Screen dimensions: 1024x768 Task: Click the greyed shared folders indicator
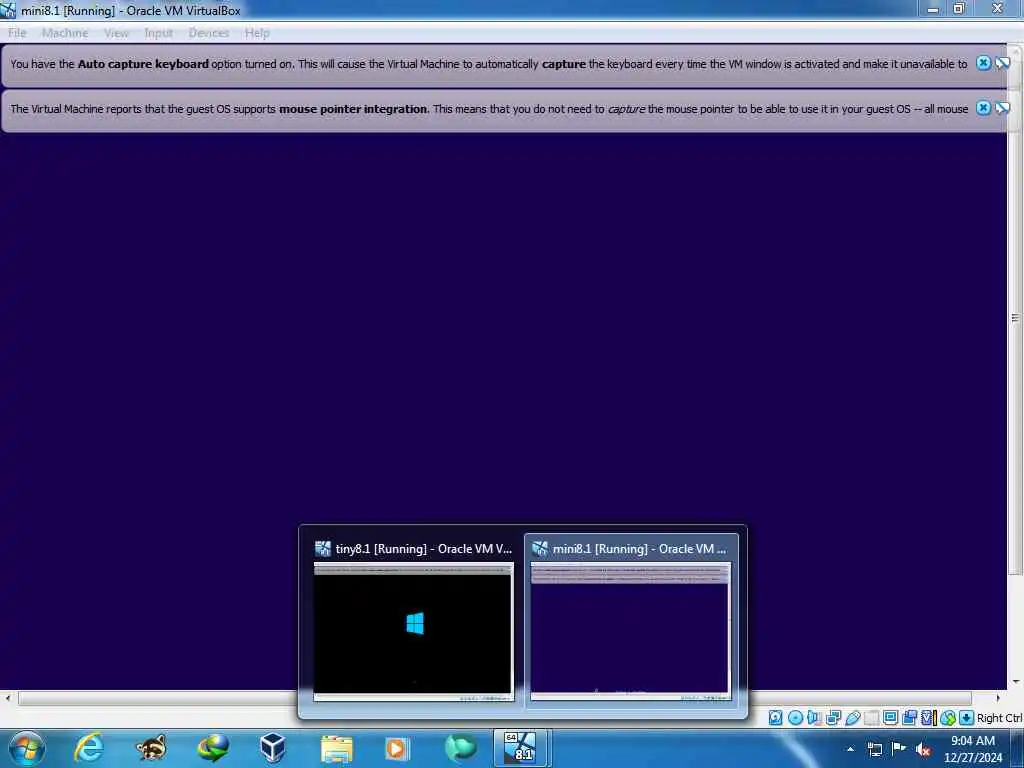[871, 718]
